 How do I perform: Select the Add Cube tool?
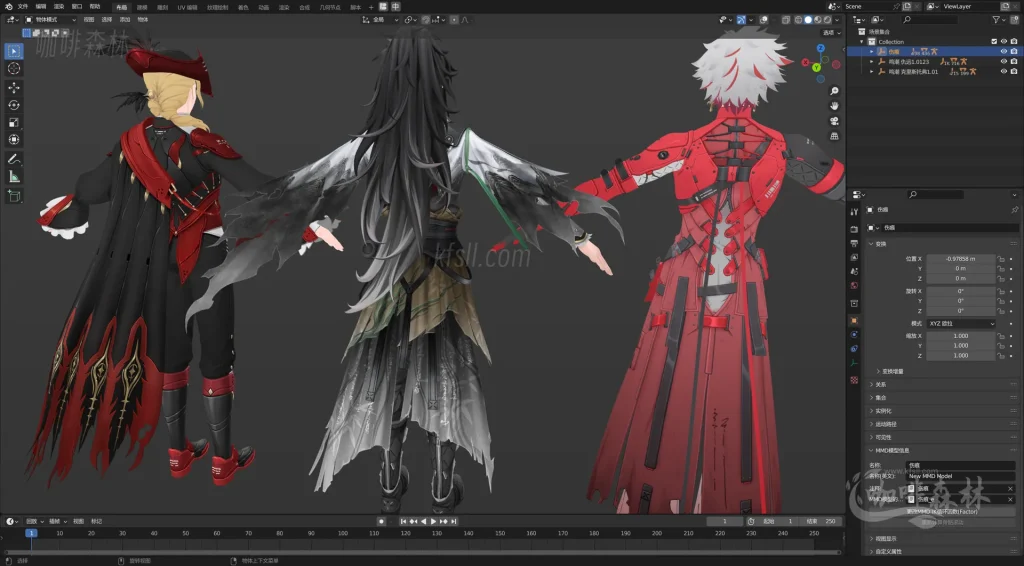[x=14, y=196]
